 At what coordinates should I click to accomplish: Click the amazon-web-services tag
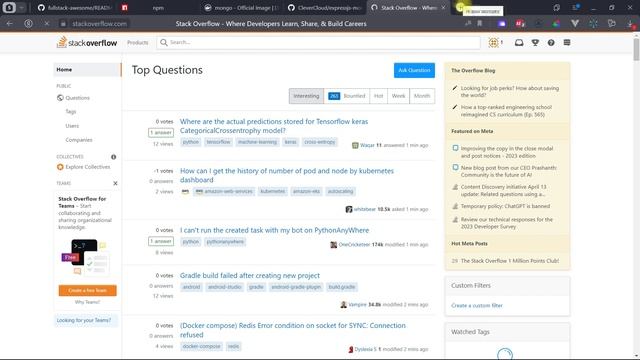click(x=224, y=191)
